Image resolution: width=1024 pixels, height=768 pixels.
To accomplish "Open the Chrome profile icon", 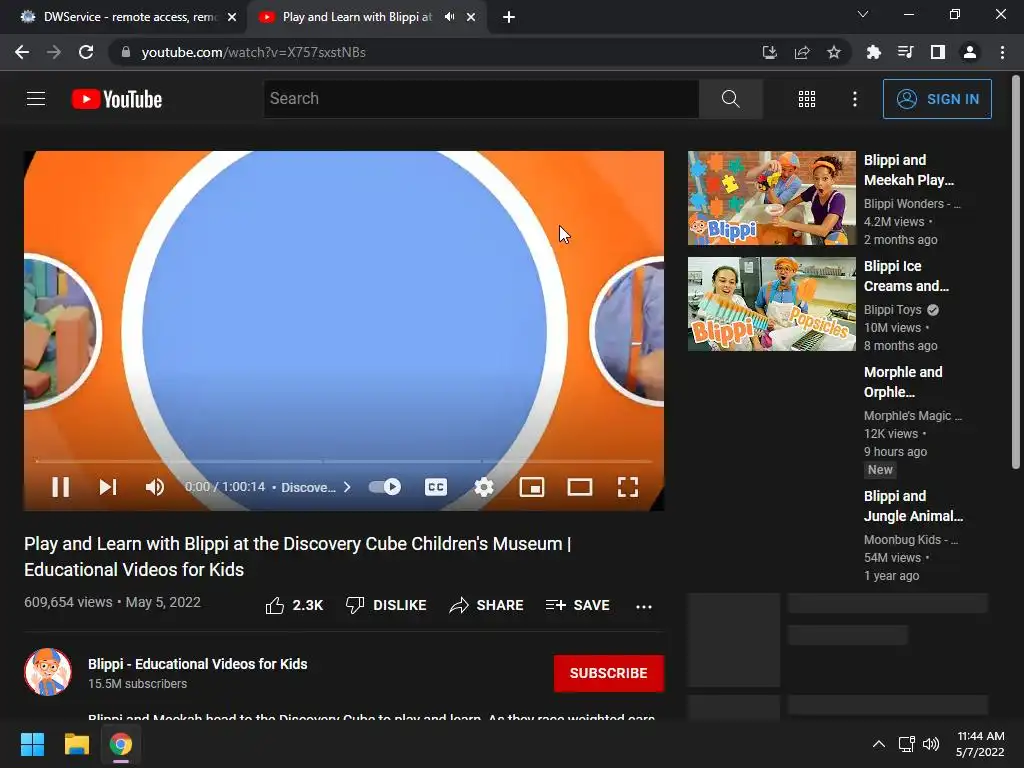I will tap(970, 52).
